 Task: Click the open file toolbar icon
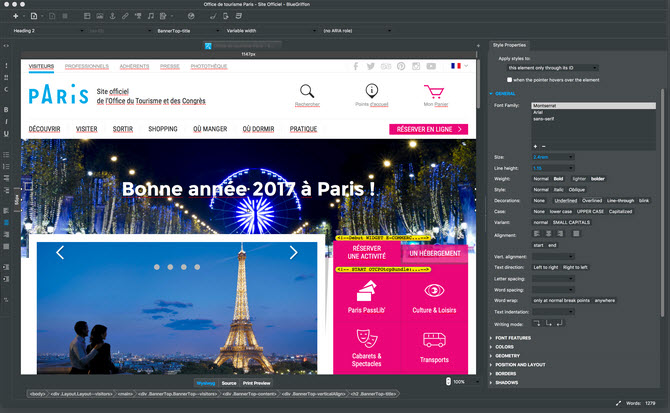pos(34,16)
